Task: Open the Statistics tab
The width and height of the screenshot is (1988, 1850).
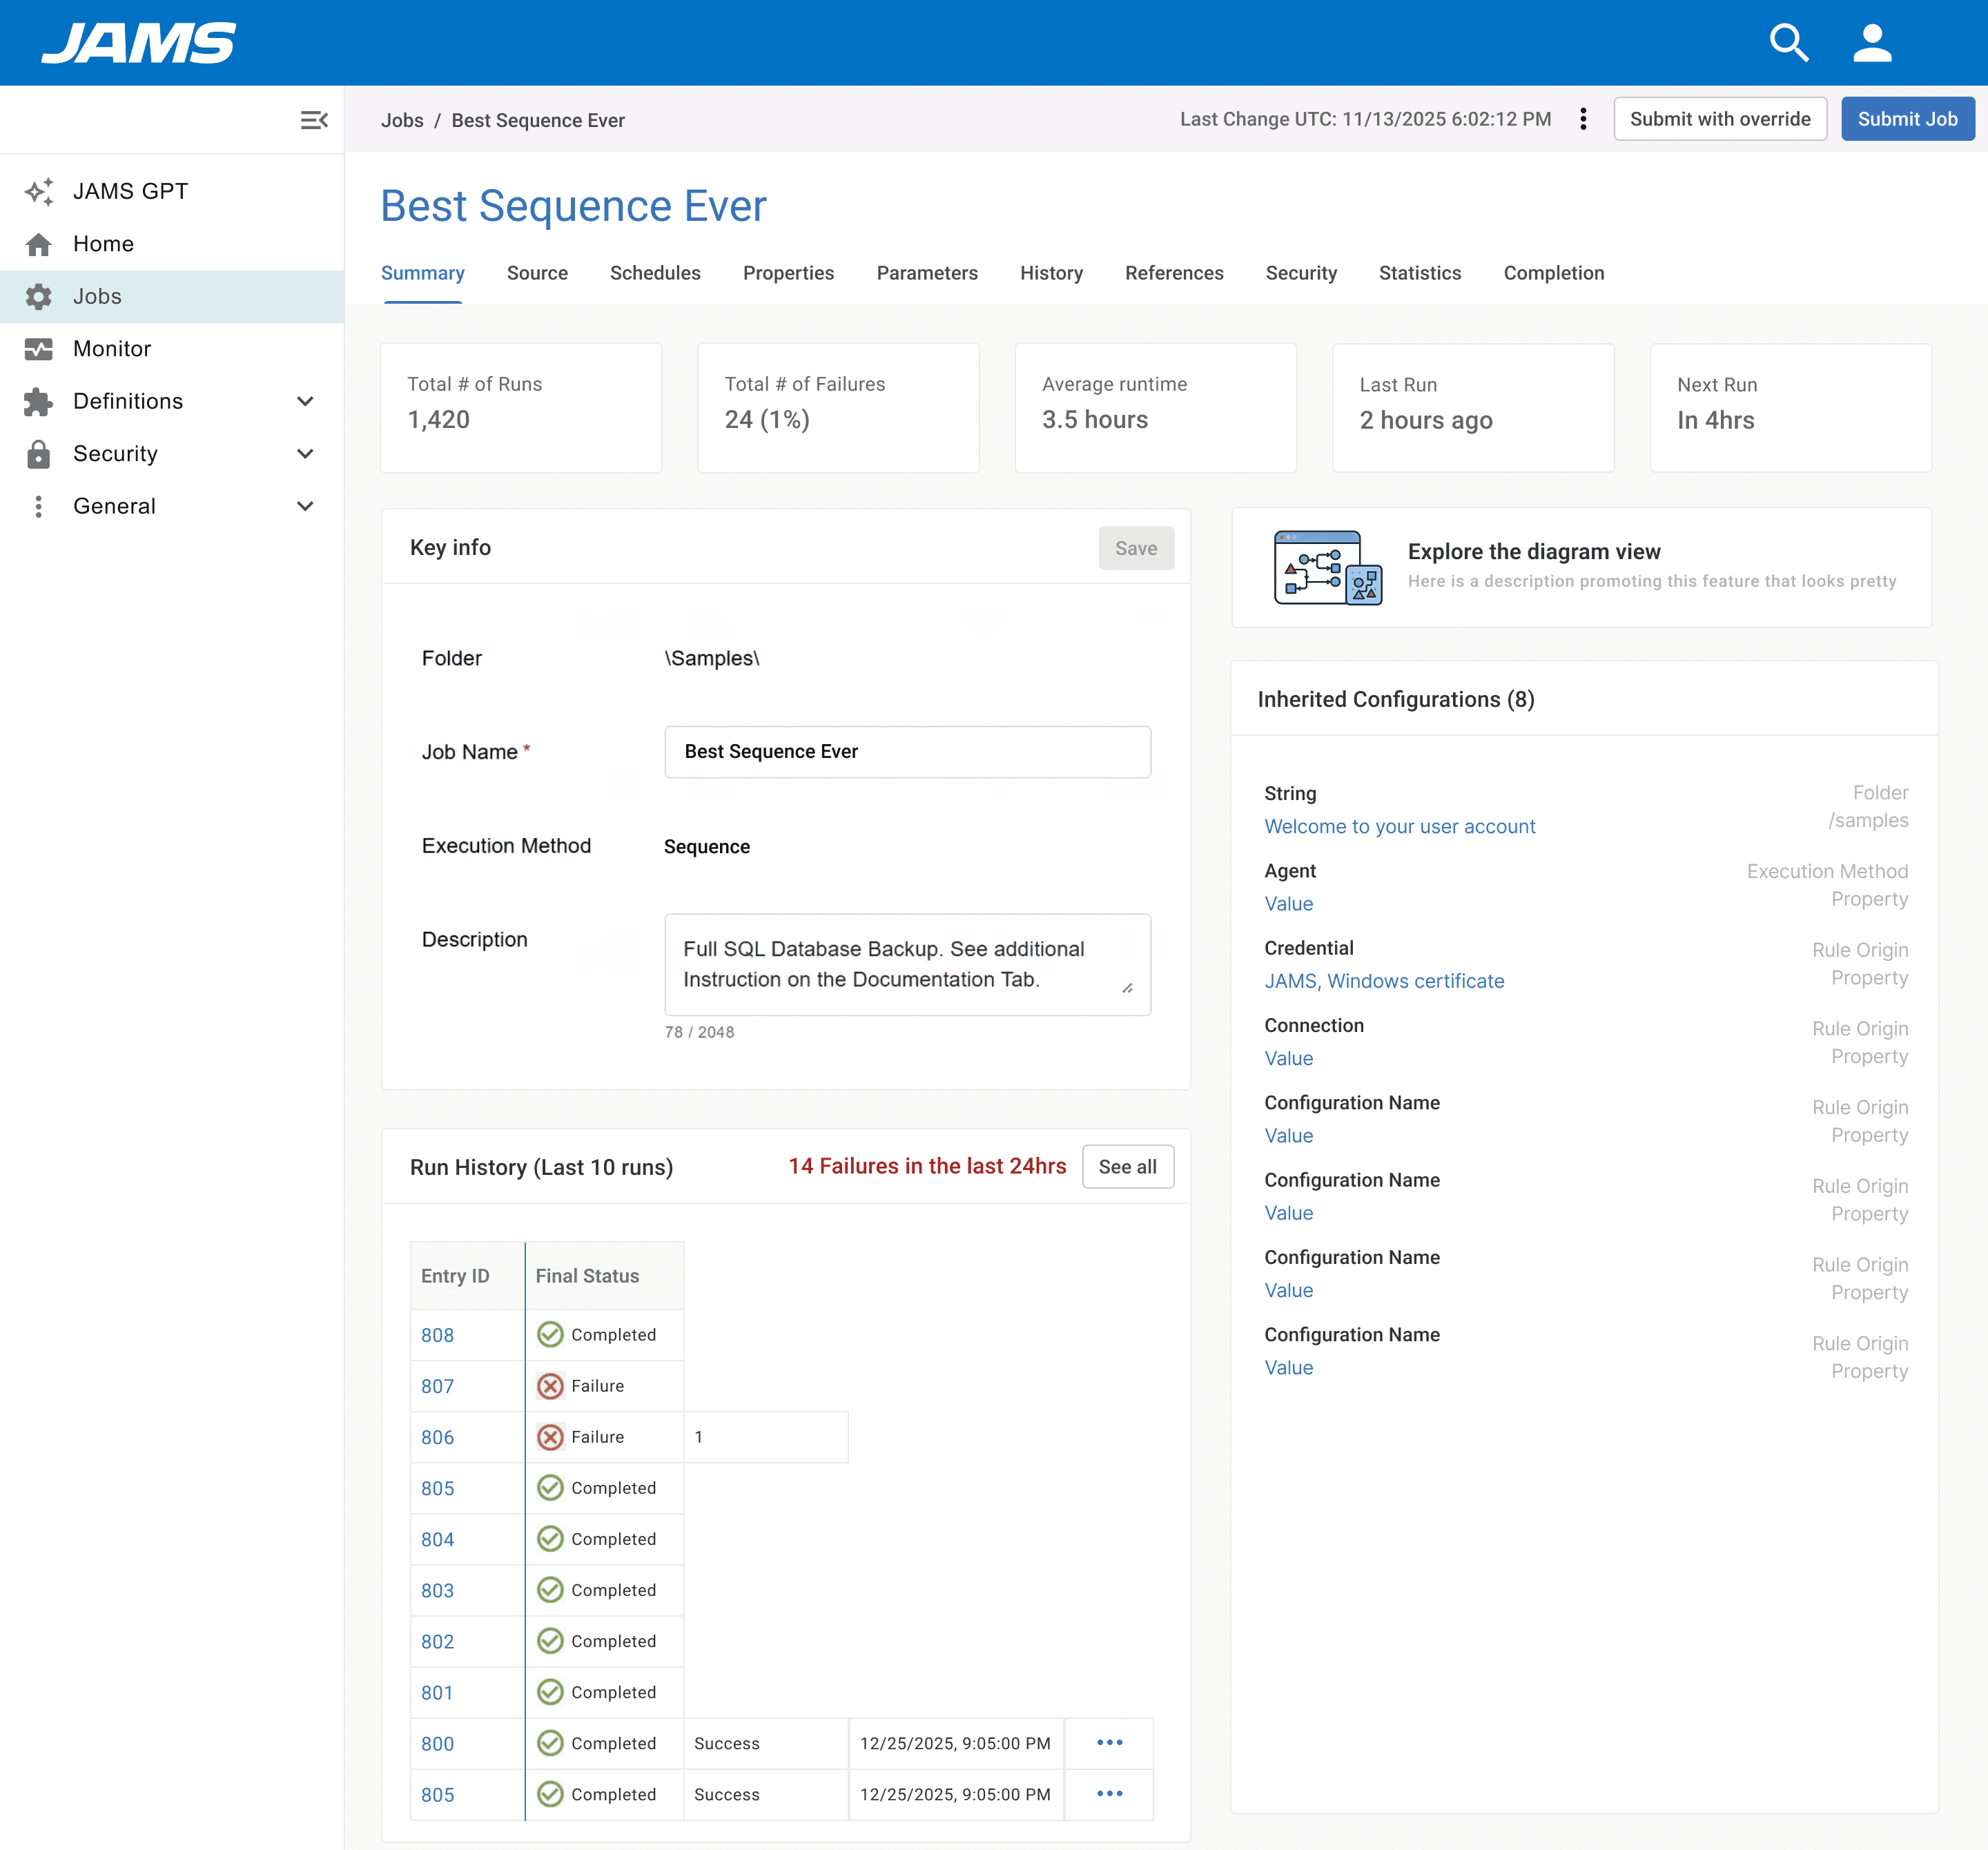Action: [1419, 273]
